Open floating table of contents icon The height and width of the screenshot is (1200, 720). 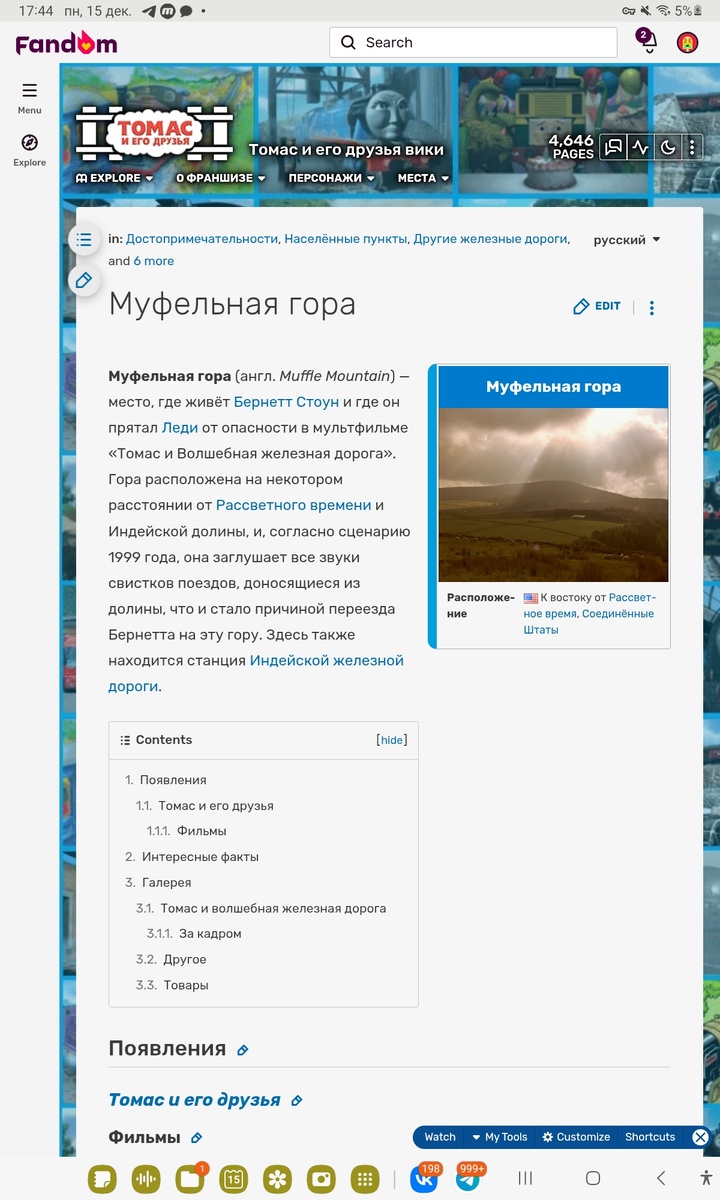tap(84, 240)
